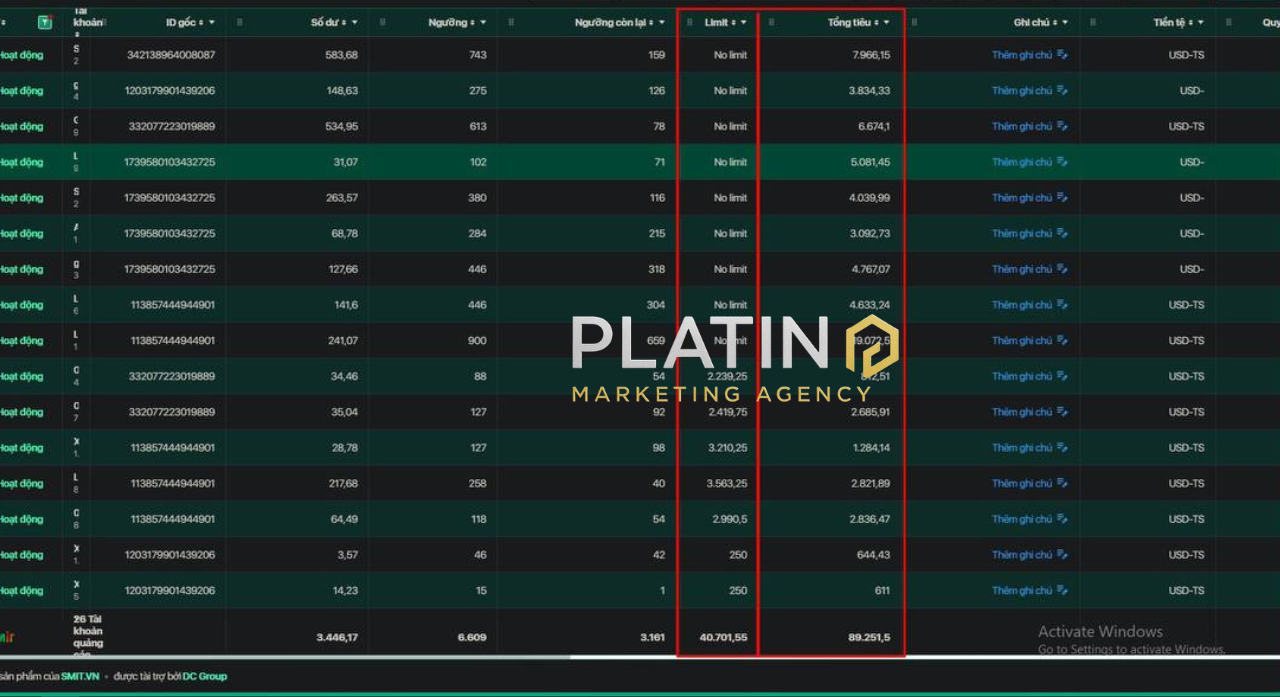Click Thêm ghi chú in 68,78 balance row
The height and width of the screenshot is (697, 1280).
coord(1021,234)
